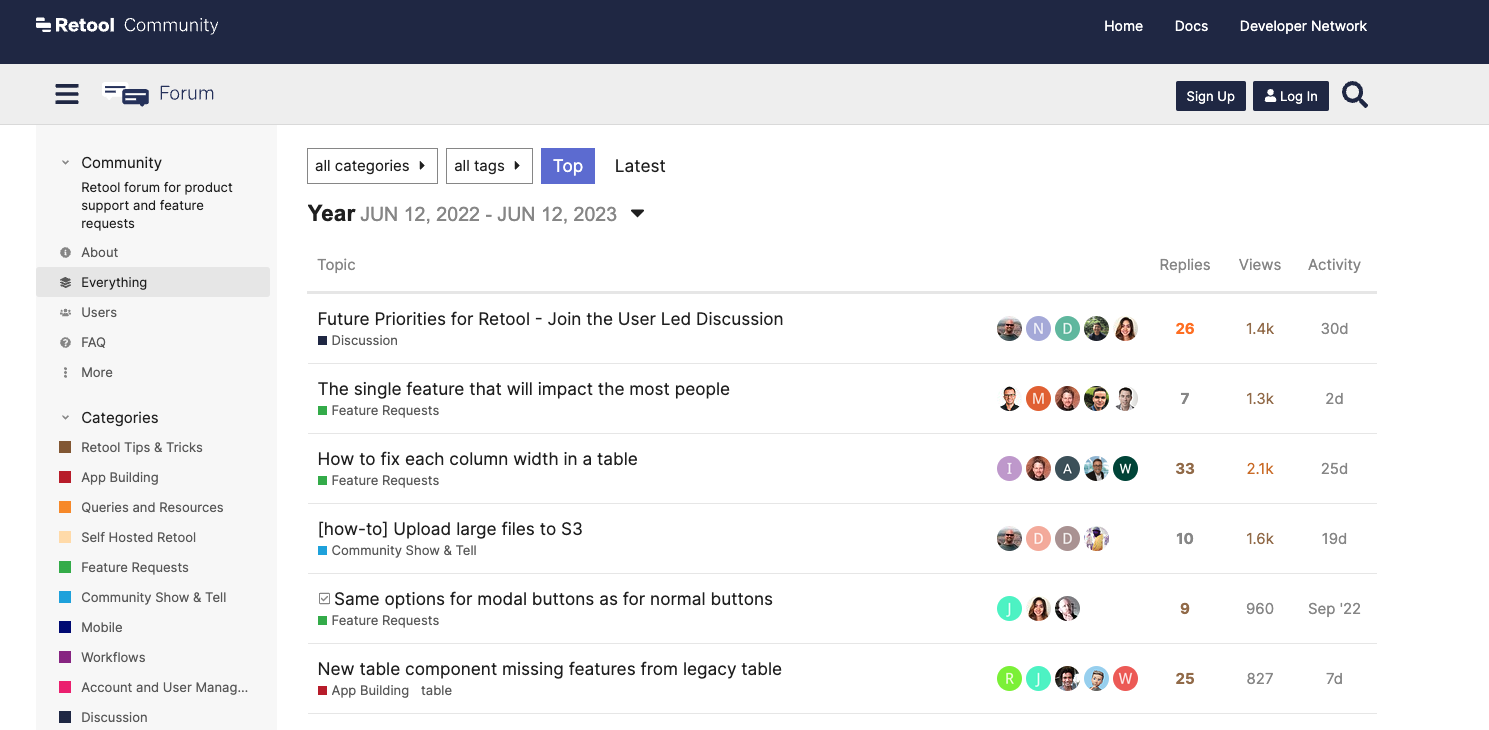
Task: Click Community Show & Tell badge under S3 topic
Action: pos(397,550)
